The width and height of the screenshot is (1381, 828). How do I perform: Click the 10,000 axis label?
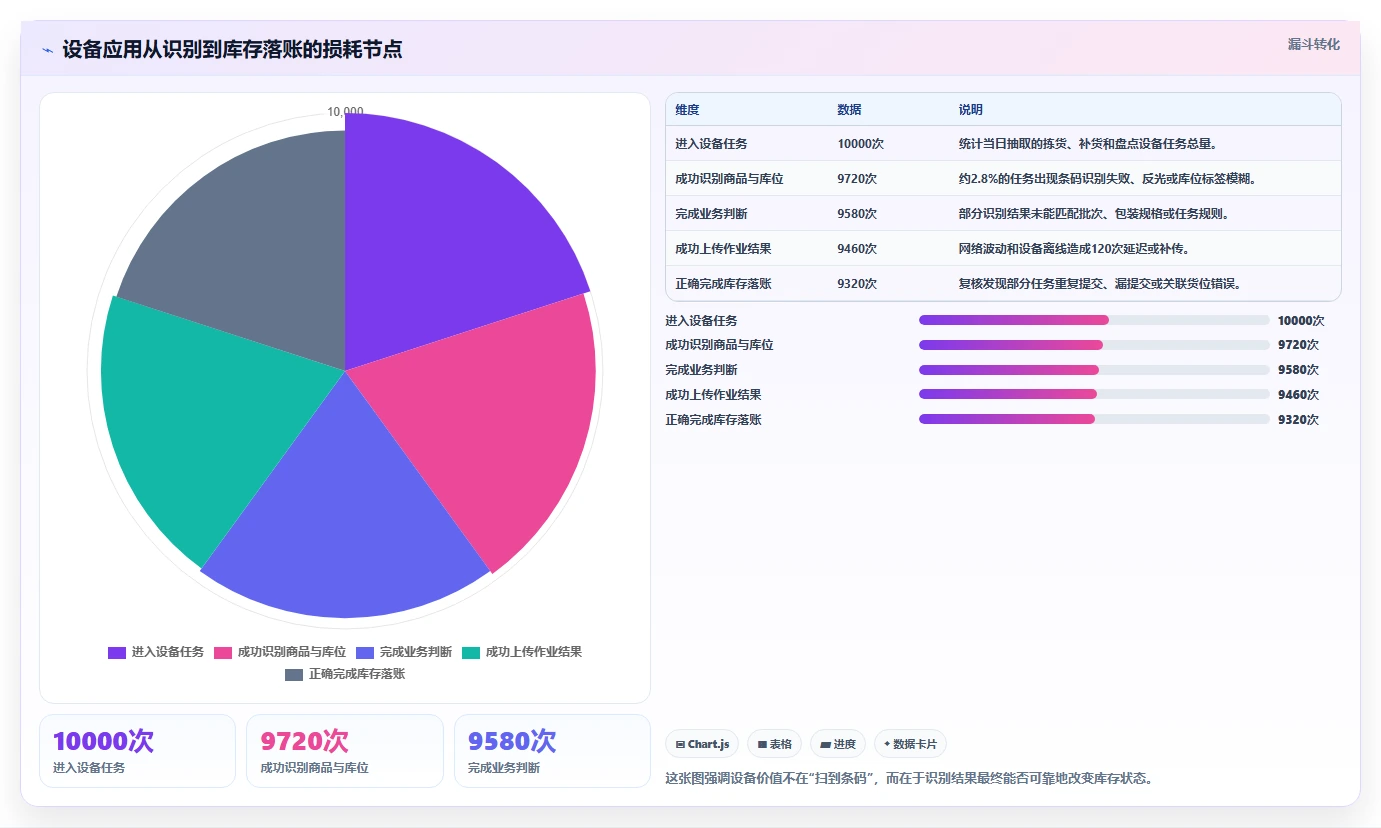(x=345, y=112)
